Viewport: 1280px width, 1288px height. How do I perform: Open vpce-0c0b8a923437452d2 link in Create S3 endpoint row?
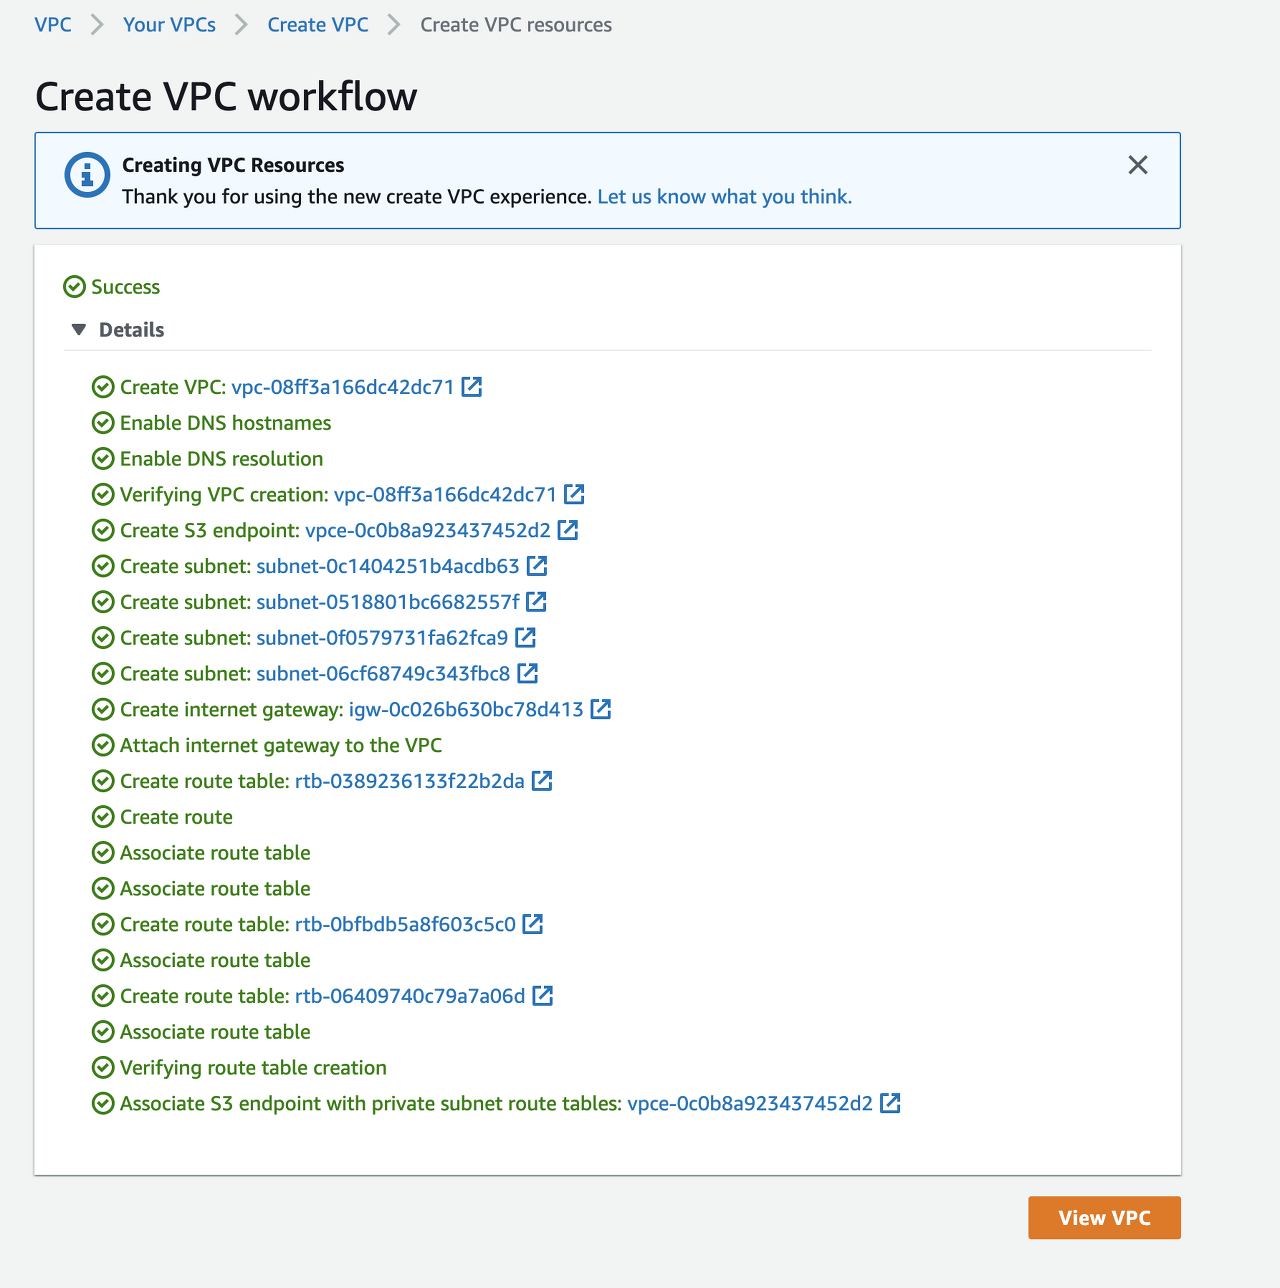tap(428, 530)
